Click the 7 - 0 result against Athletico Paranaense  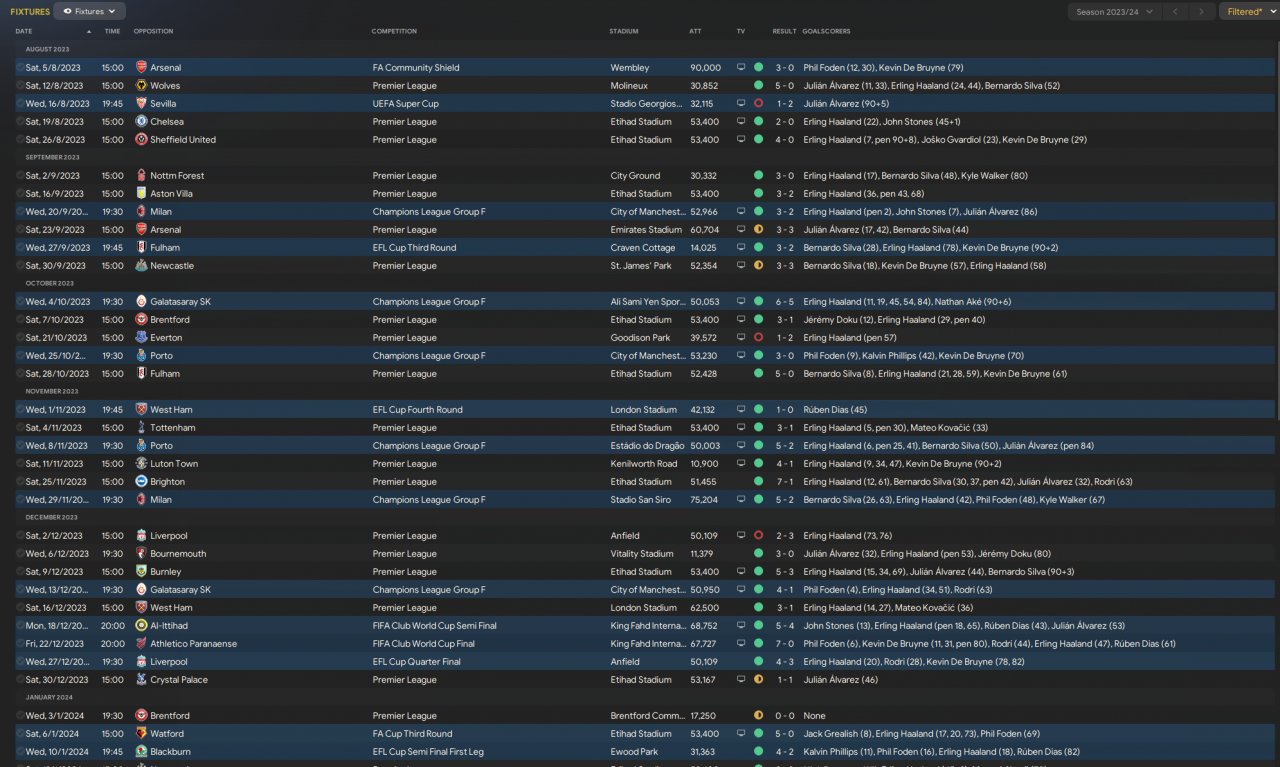tap(784, 644)
